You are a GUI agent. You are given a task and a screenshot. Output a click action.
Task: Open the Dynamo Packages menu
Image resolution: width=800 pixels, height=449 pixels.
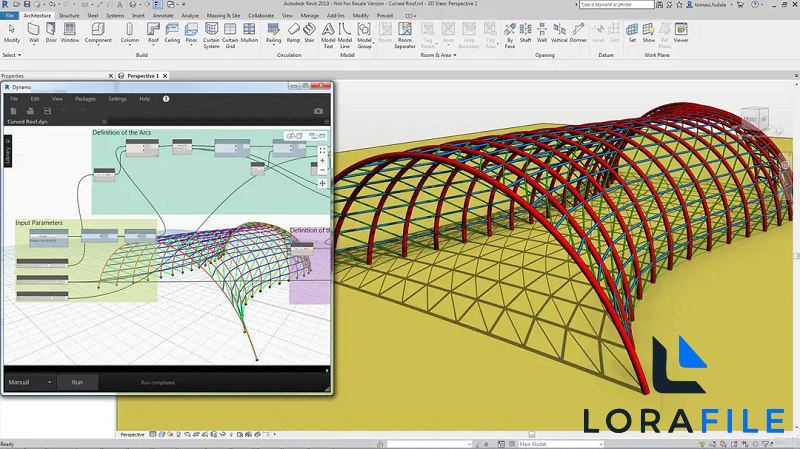pyautogui.click(x=85, y=99)
